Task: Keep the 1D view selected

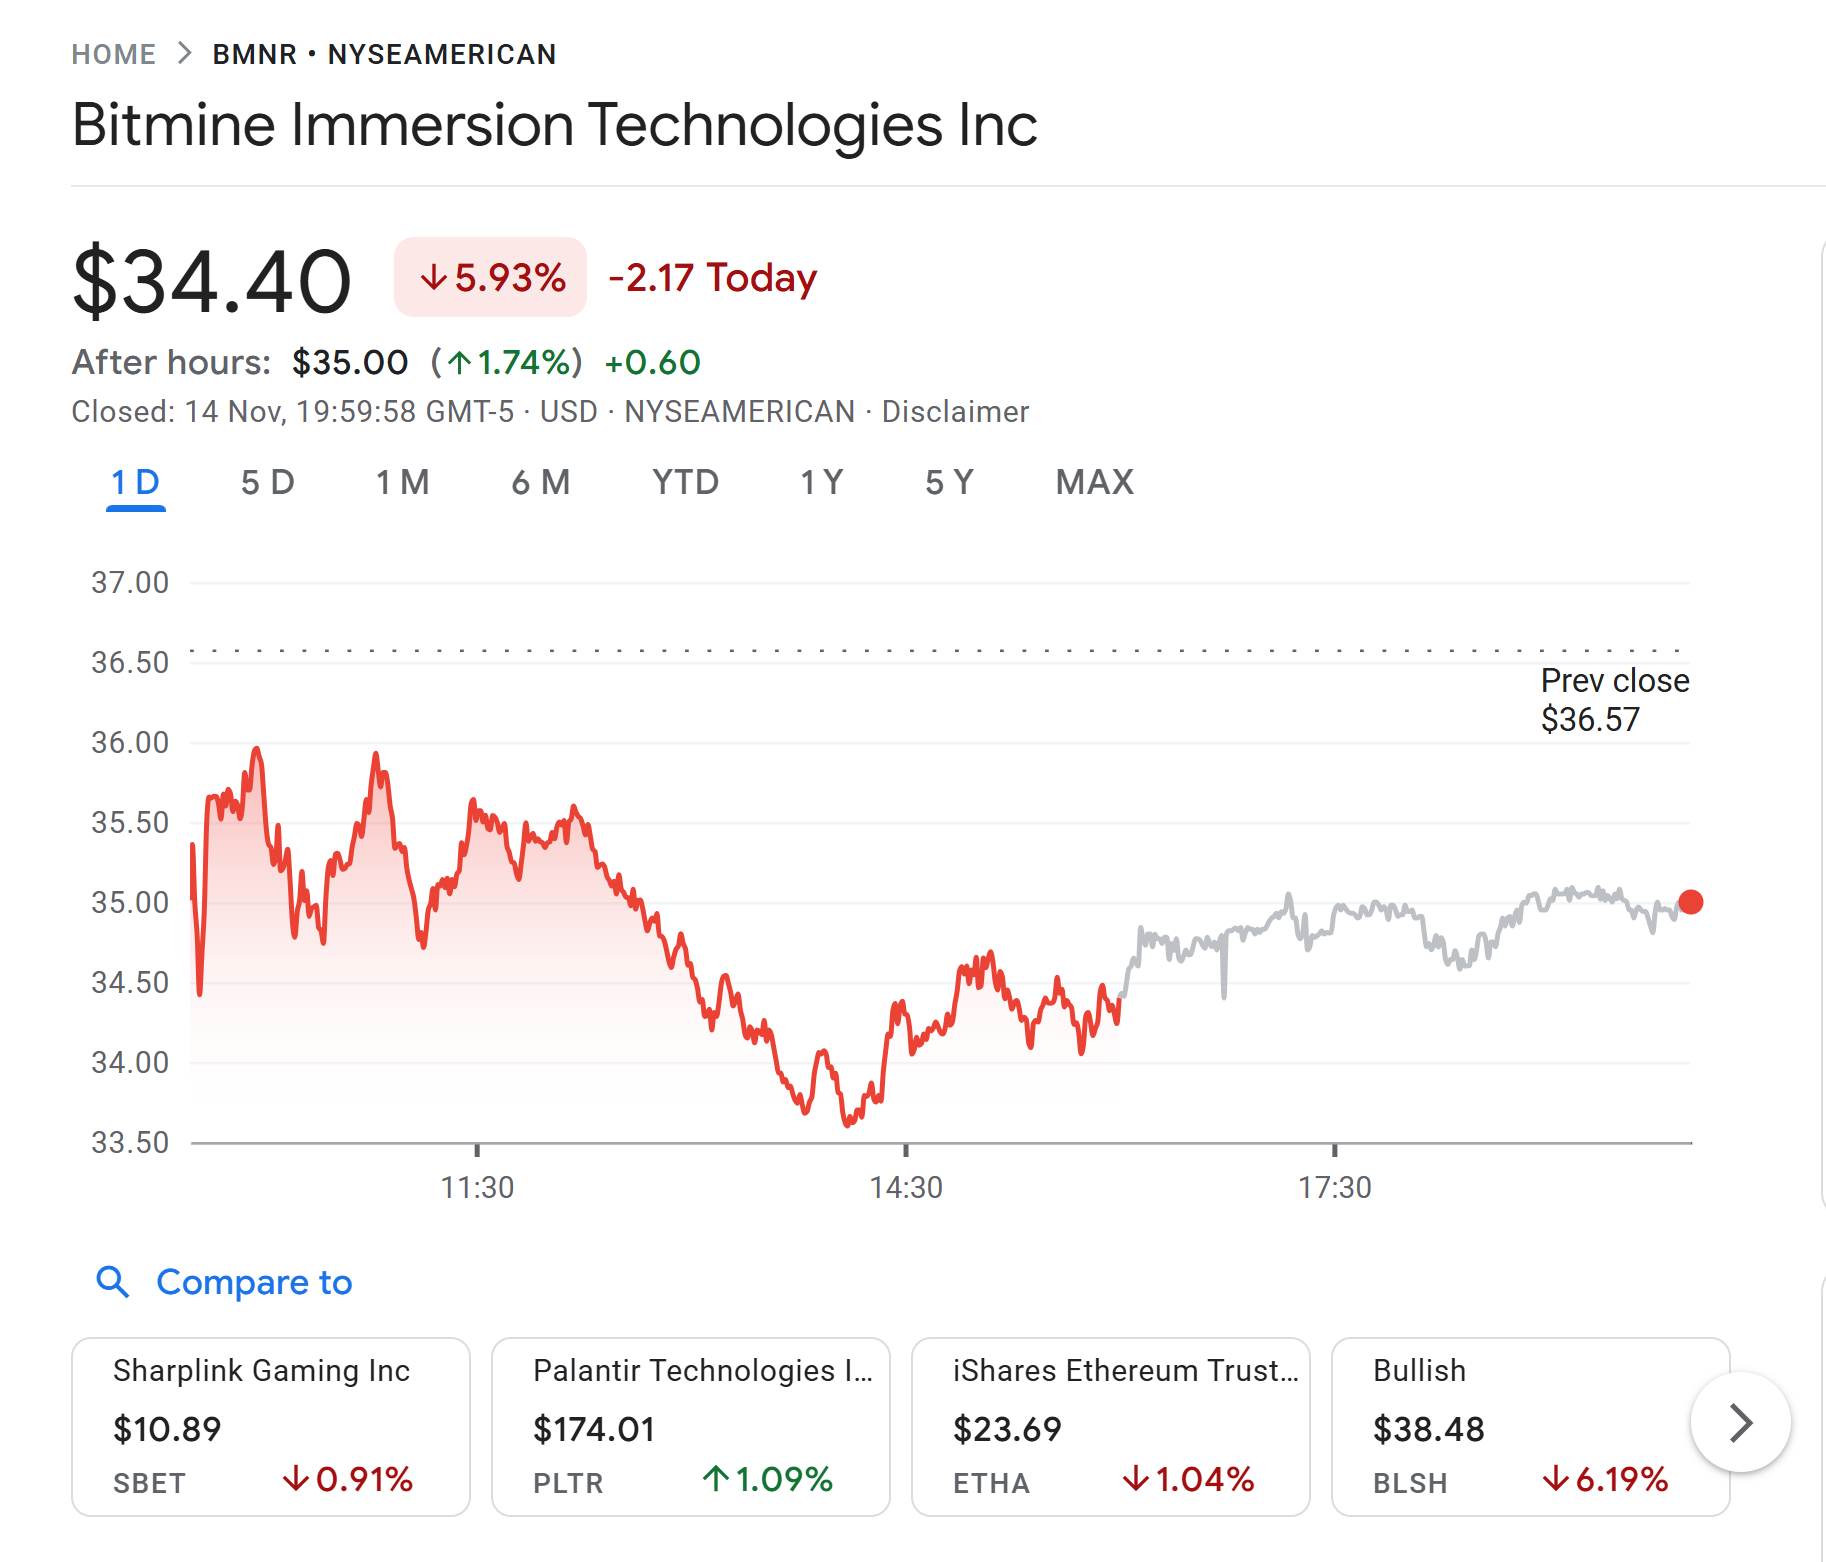Action: pos(134,482)
